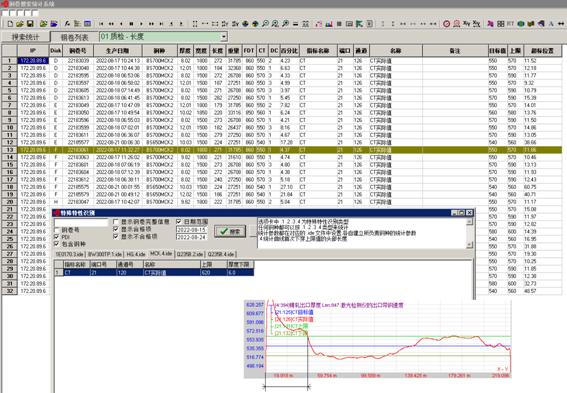This screenshot has width=567, height=393.
Task: Click the floppy disk save icon
Action: pyautogui.click(x=30, y=24)
